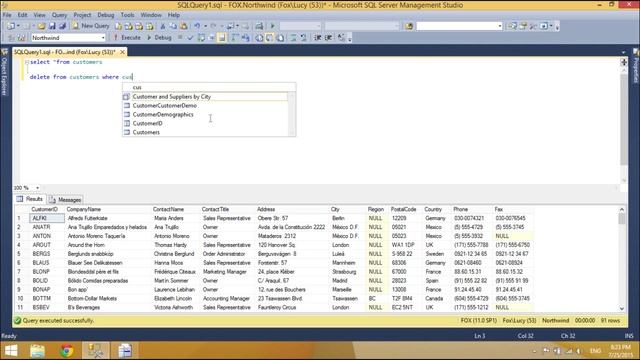Click the results grid vertical scrollbar thumb
This screenshot has height=360, width=640.
coord(622,219)
